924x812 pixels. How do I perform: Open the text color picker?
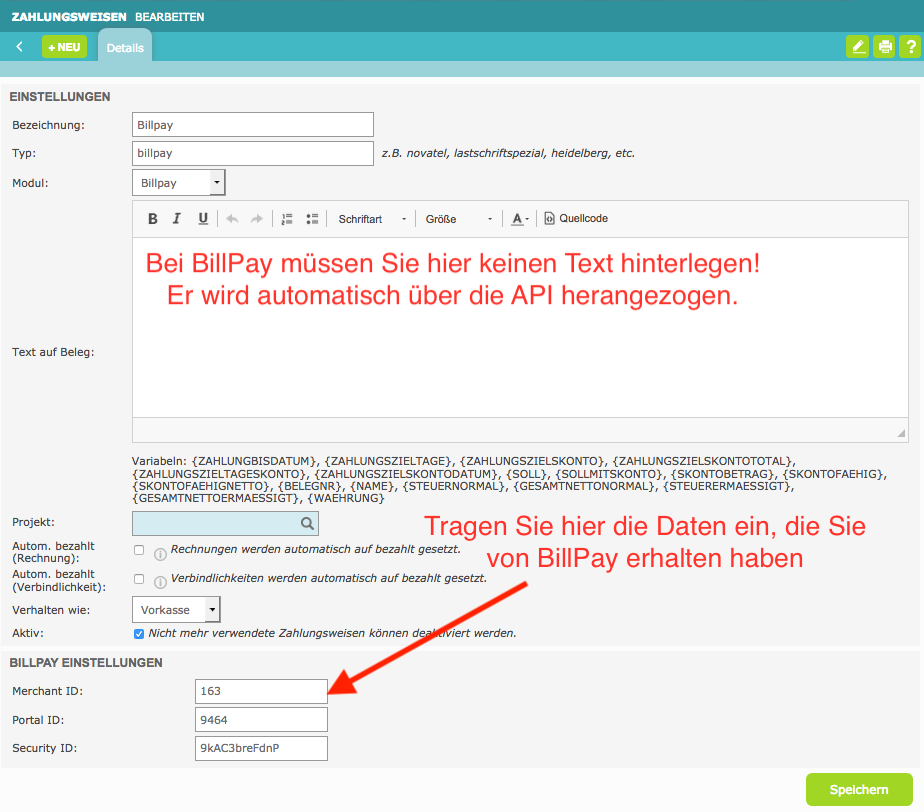pyautogui.click(x=520, y=219)
